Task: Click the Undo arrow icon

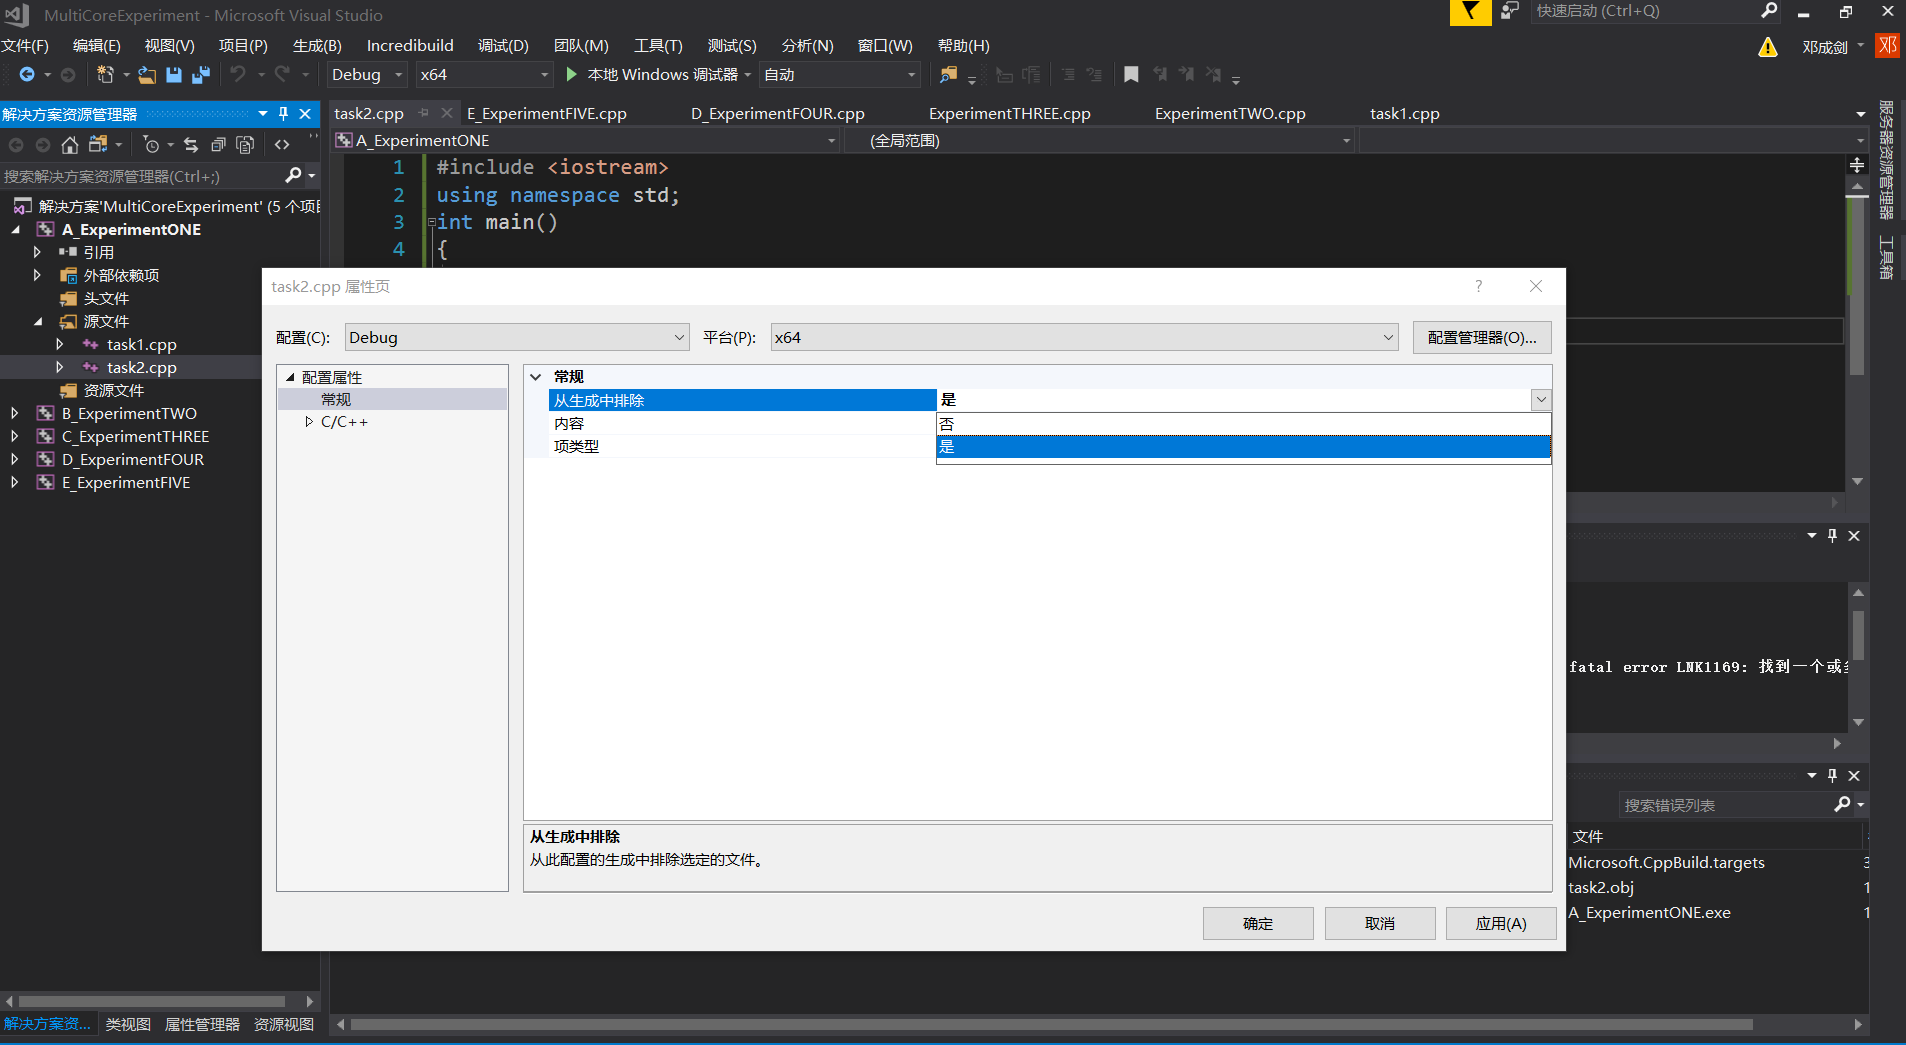Action: pos(238,75)
